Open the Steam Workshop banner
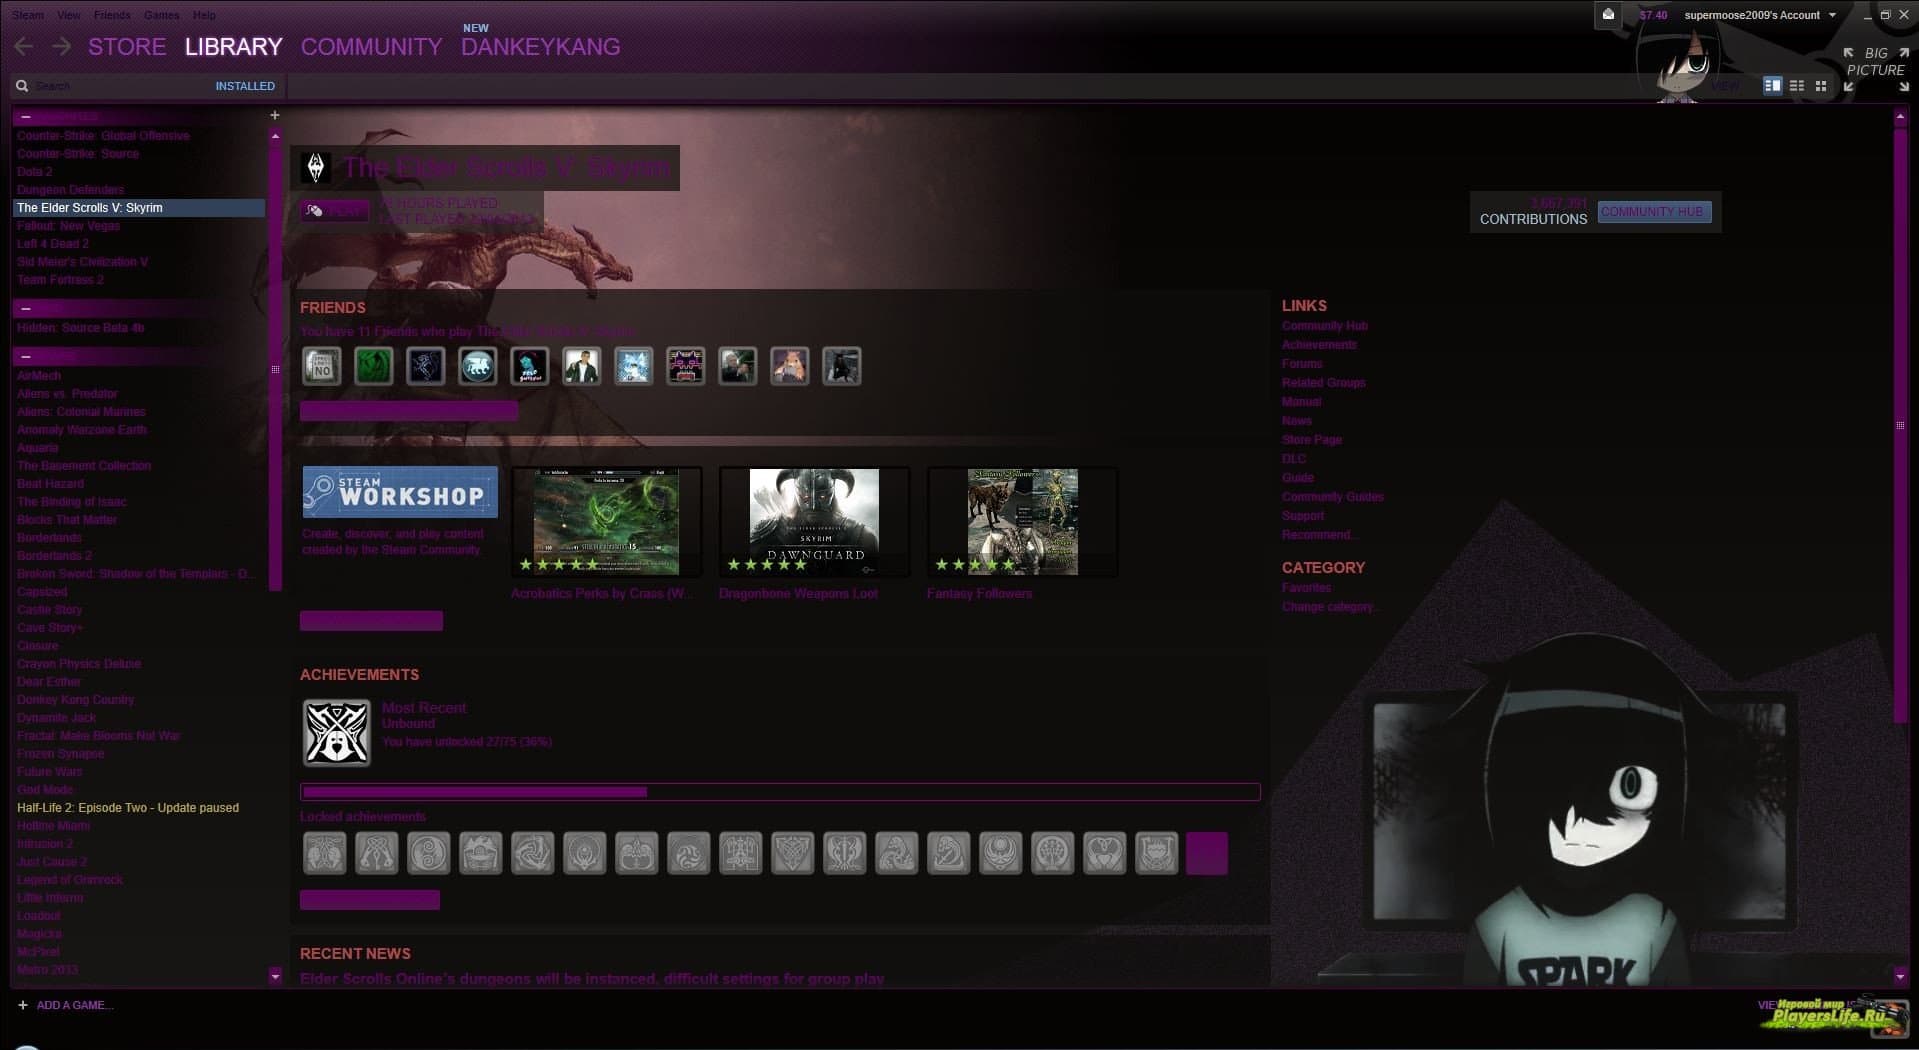 pos(400,492)
